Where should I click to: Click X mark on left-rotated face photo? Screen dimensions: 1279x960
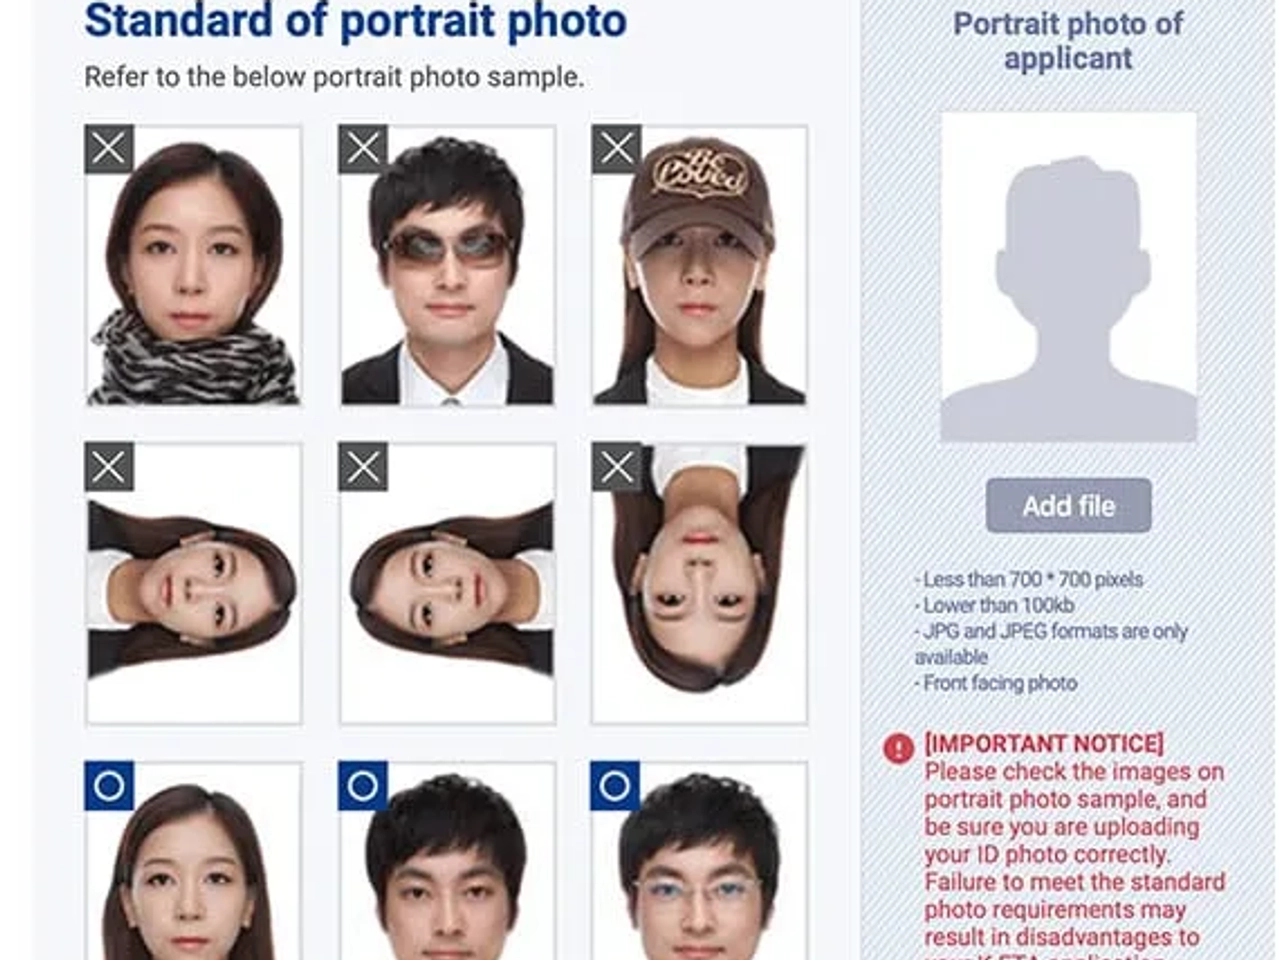pos(109,466)
